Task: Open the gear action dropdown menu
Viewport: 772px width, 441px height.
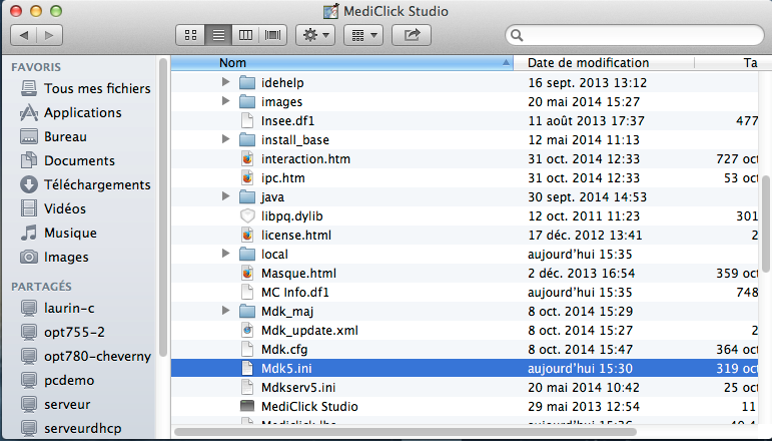Action: pyautogui.click(x=315, y=35)
